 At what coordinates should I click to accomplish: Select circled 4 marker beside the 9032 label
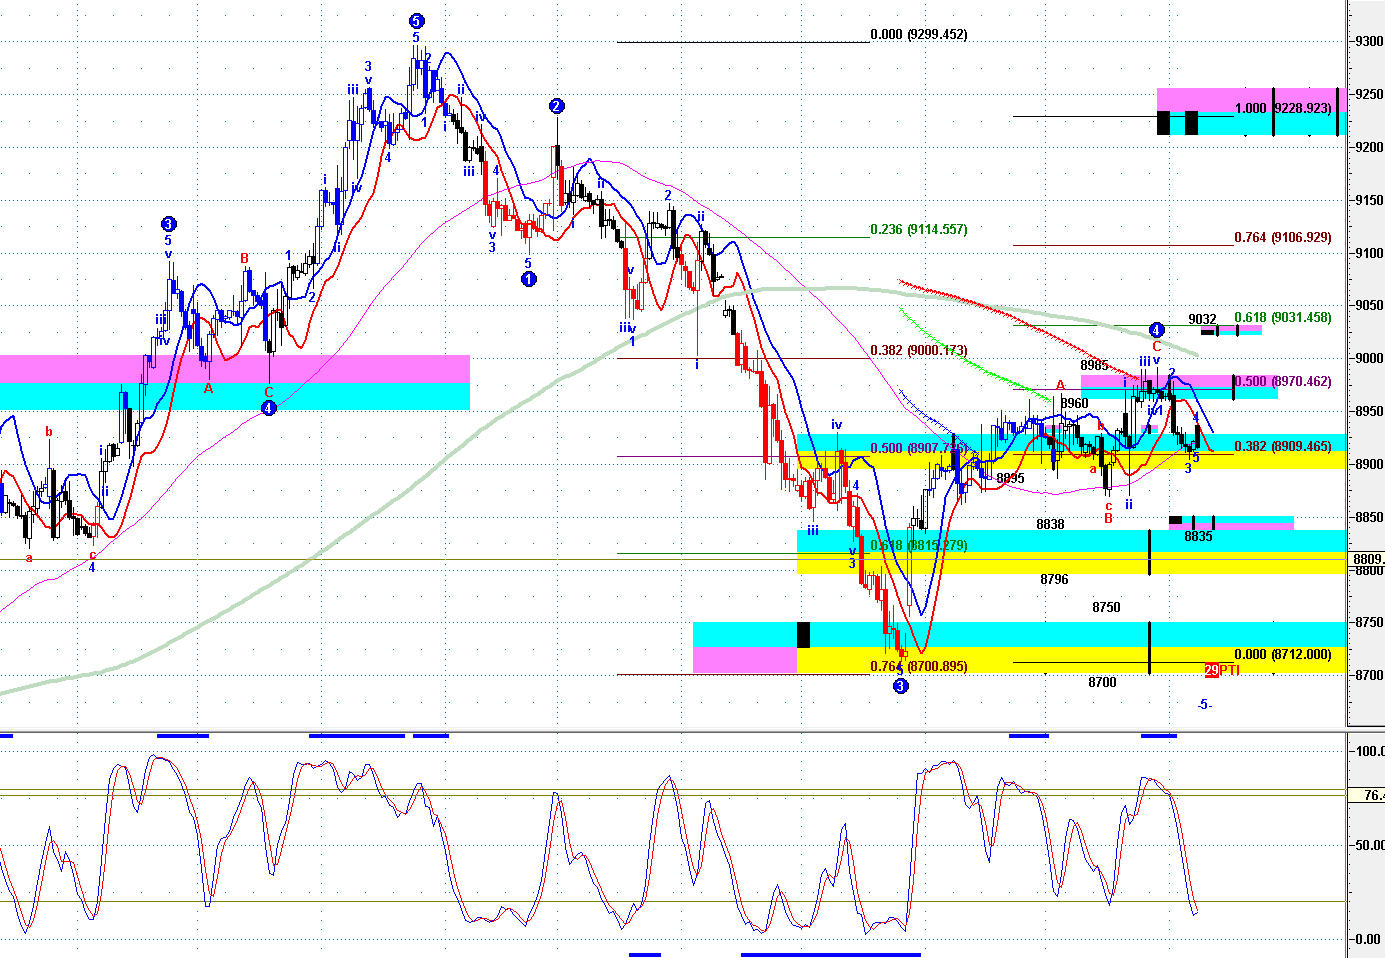(x=1156, y=330)
